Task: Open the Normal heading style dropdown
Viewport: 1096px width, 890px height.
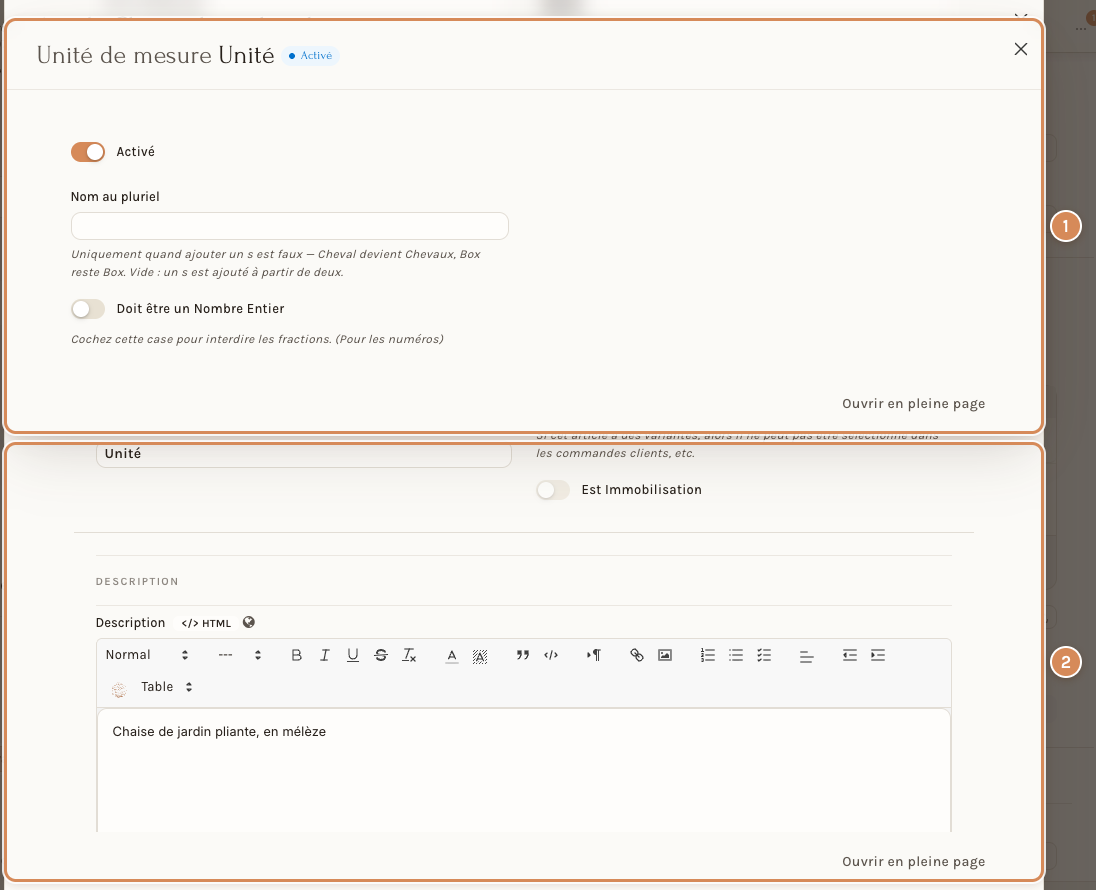Action: coord(147,655)
